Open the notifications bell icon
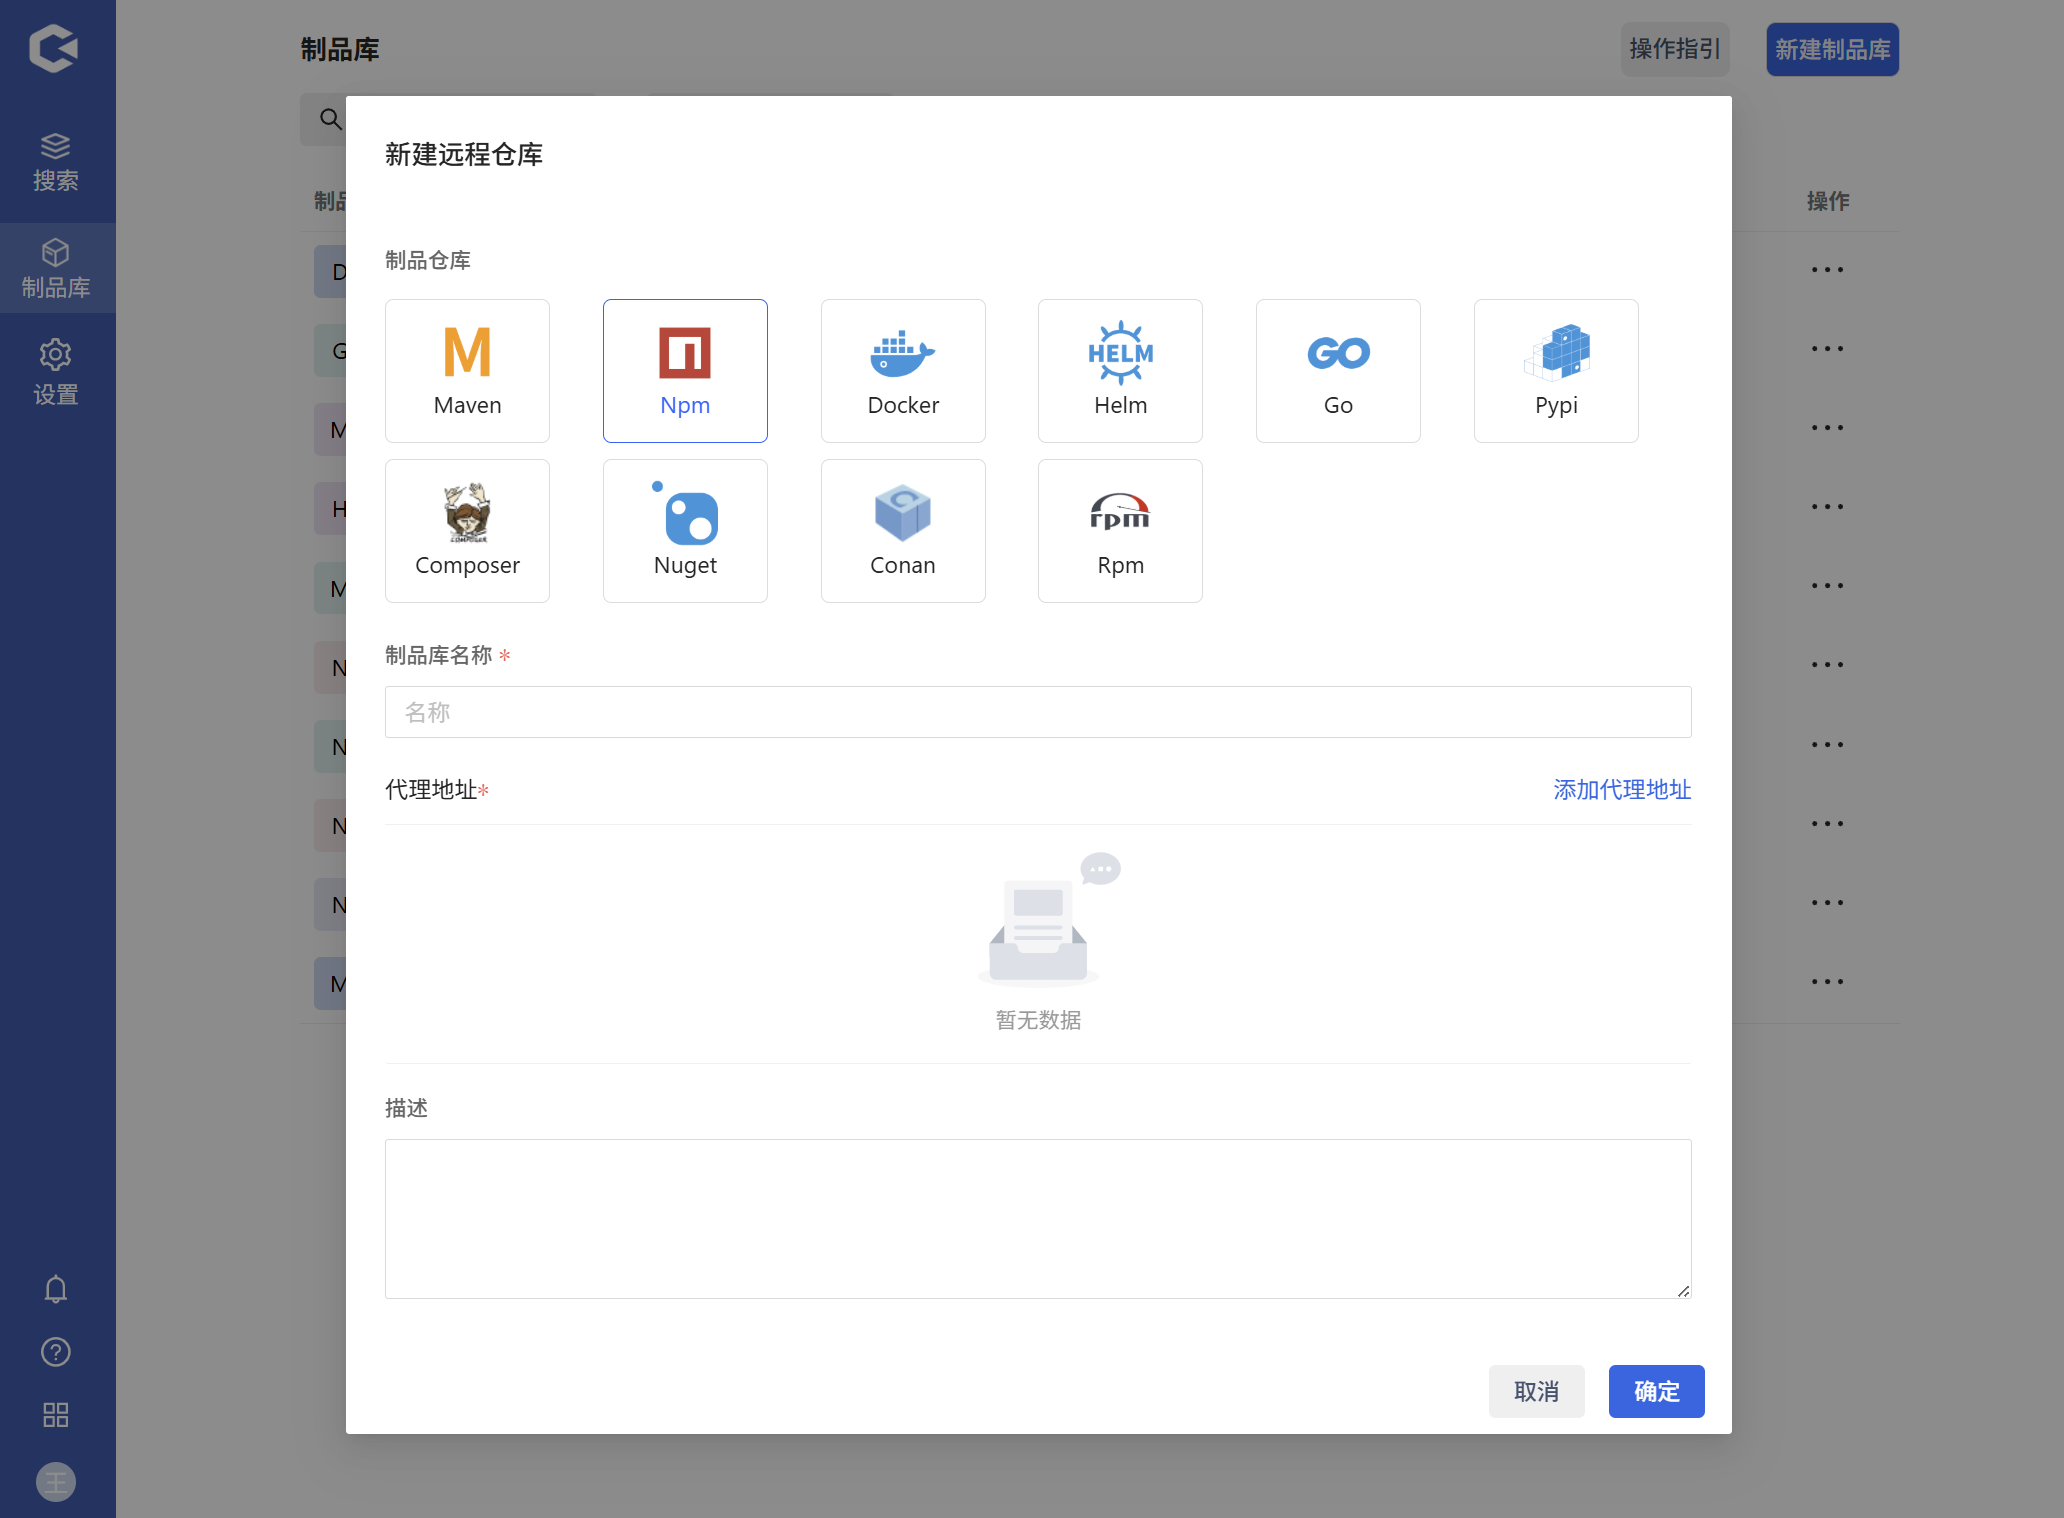The height and width of the screenshot is (1518, 2064). [56, 1289]
